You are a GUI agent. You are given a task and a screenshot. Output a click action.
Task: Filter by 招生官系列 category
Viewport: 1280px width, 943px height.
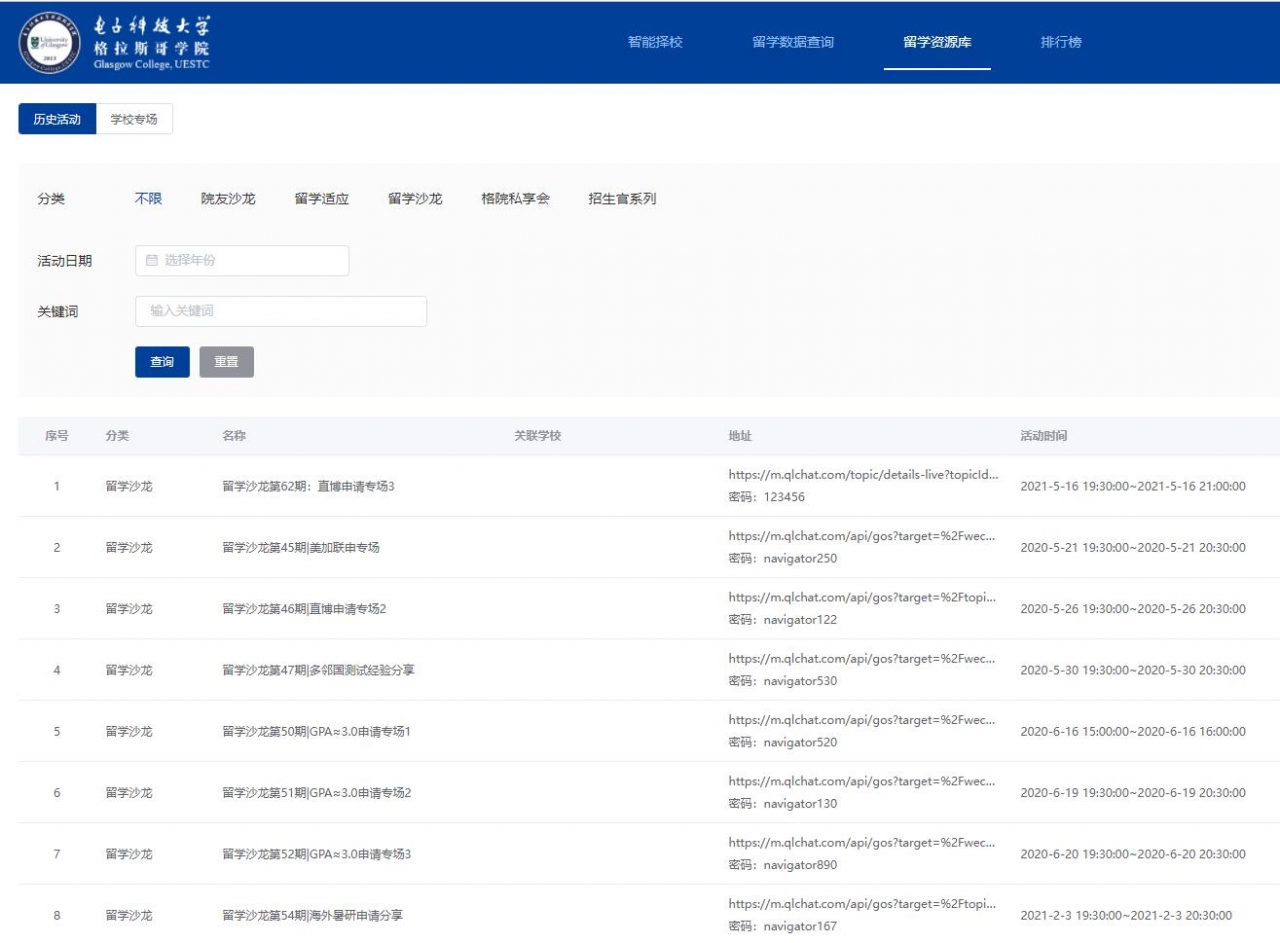622,199
